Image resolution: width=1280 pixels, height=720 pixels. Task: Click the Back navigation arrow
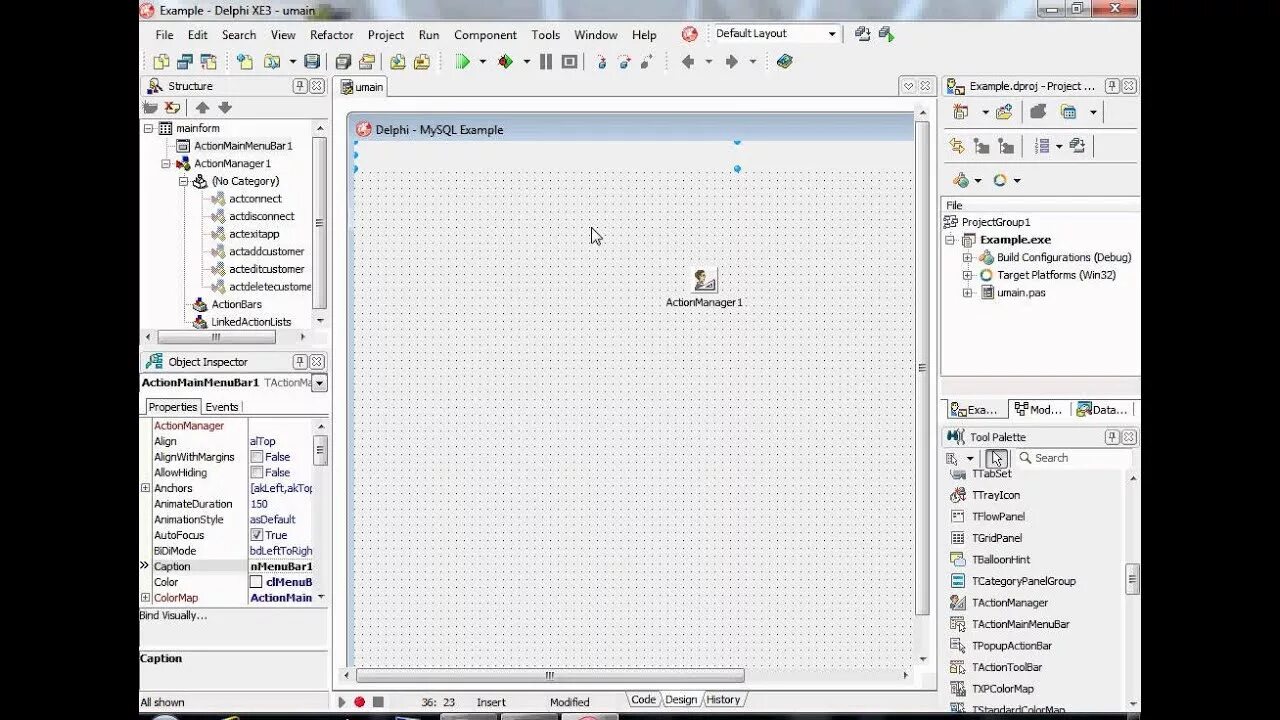(x=688, y=62)
